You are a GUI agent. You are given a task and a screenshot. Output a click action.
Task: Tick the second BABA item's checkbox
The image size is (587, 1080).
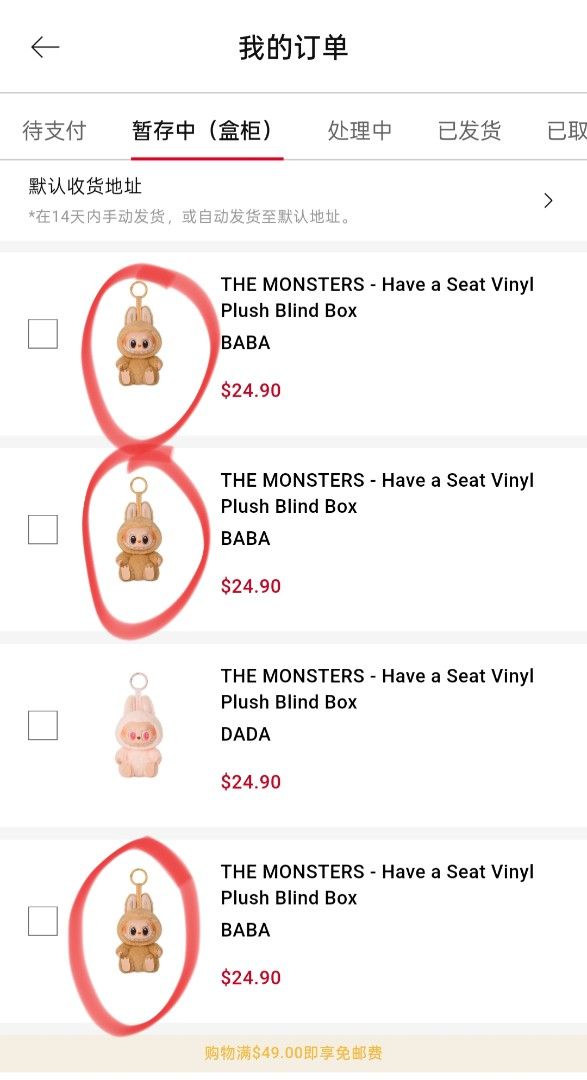click(x=44, y=529)
